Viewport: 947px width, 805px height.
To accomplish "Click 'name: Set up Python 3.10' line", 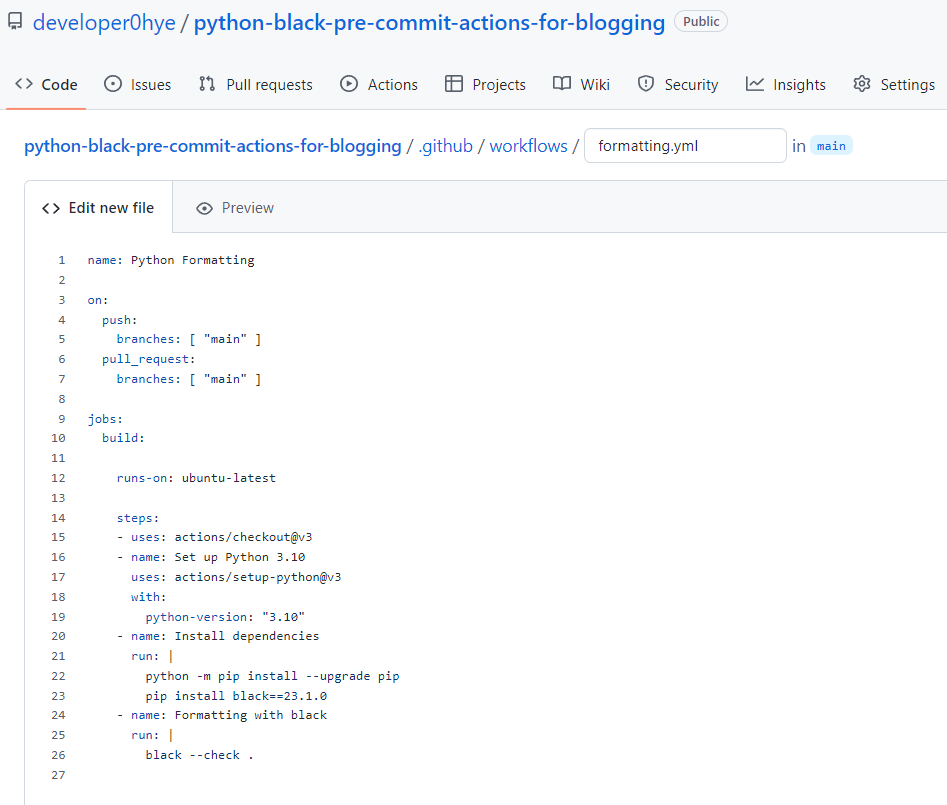I will coord(211,557).
